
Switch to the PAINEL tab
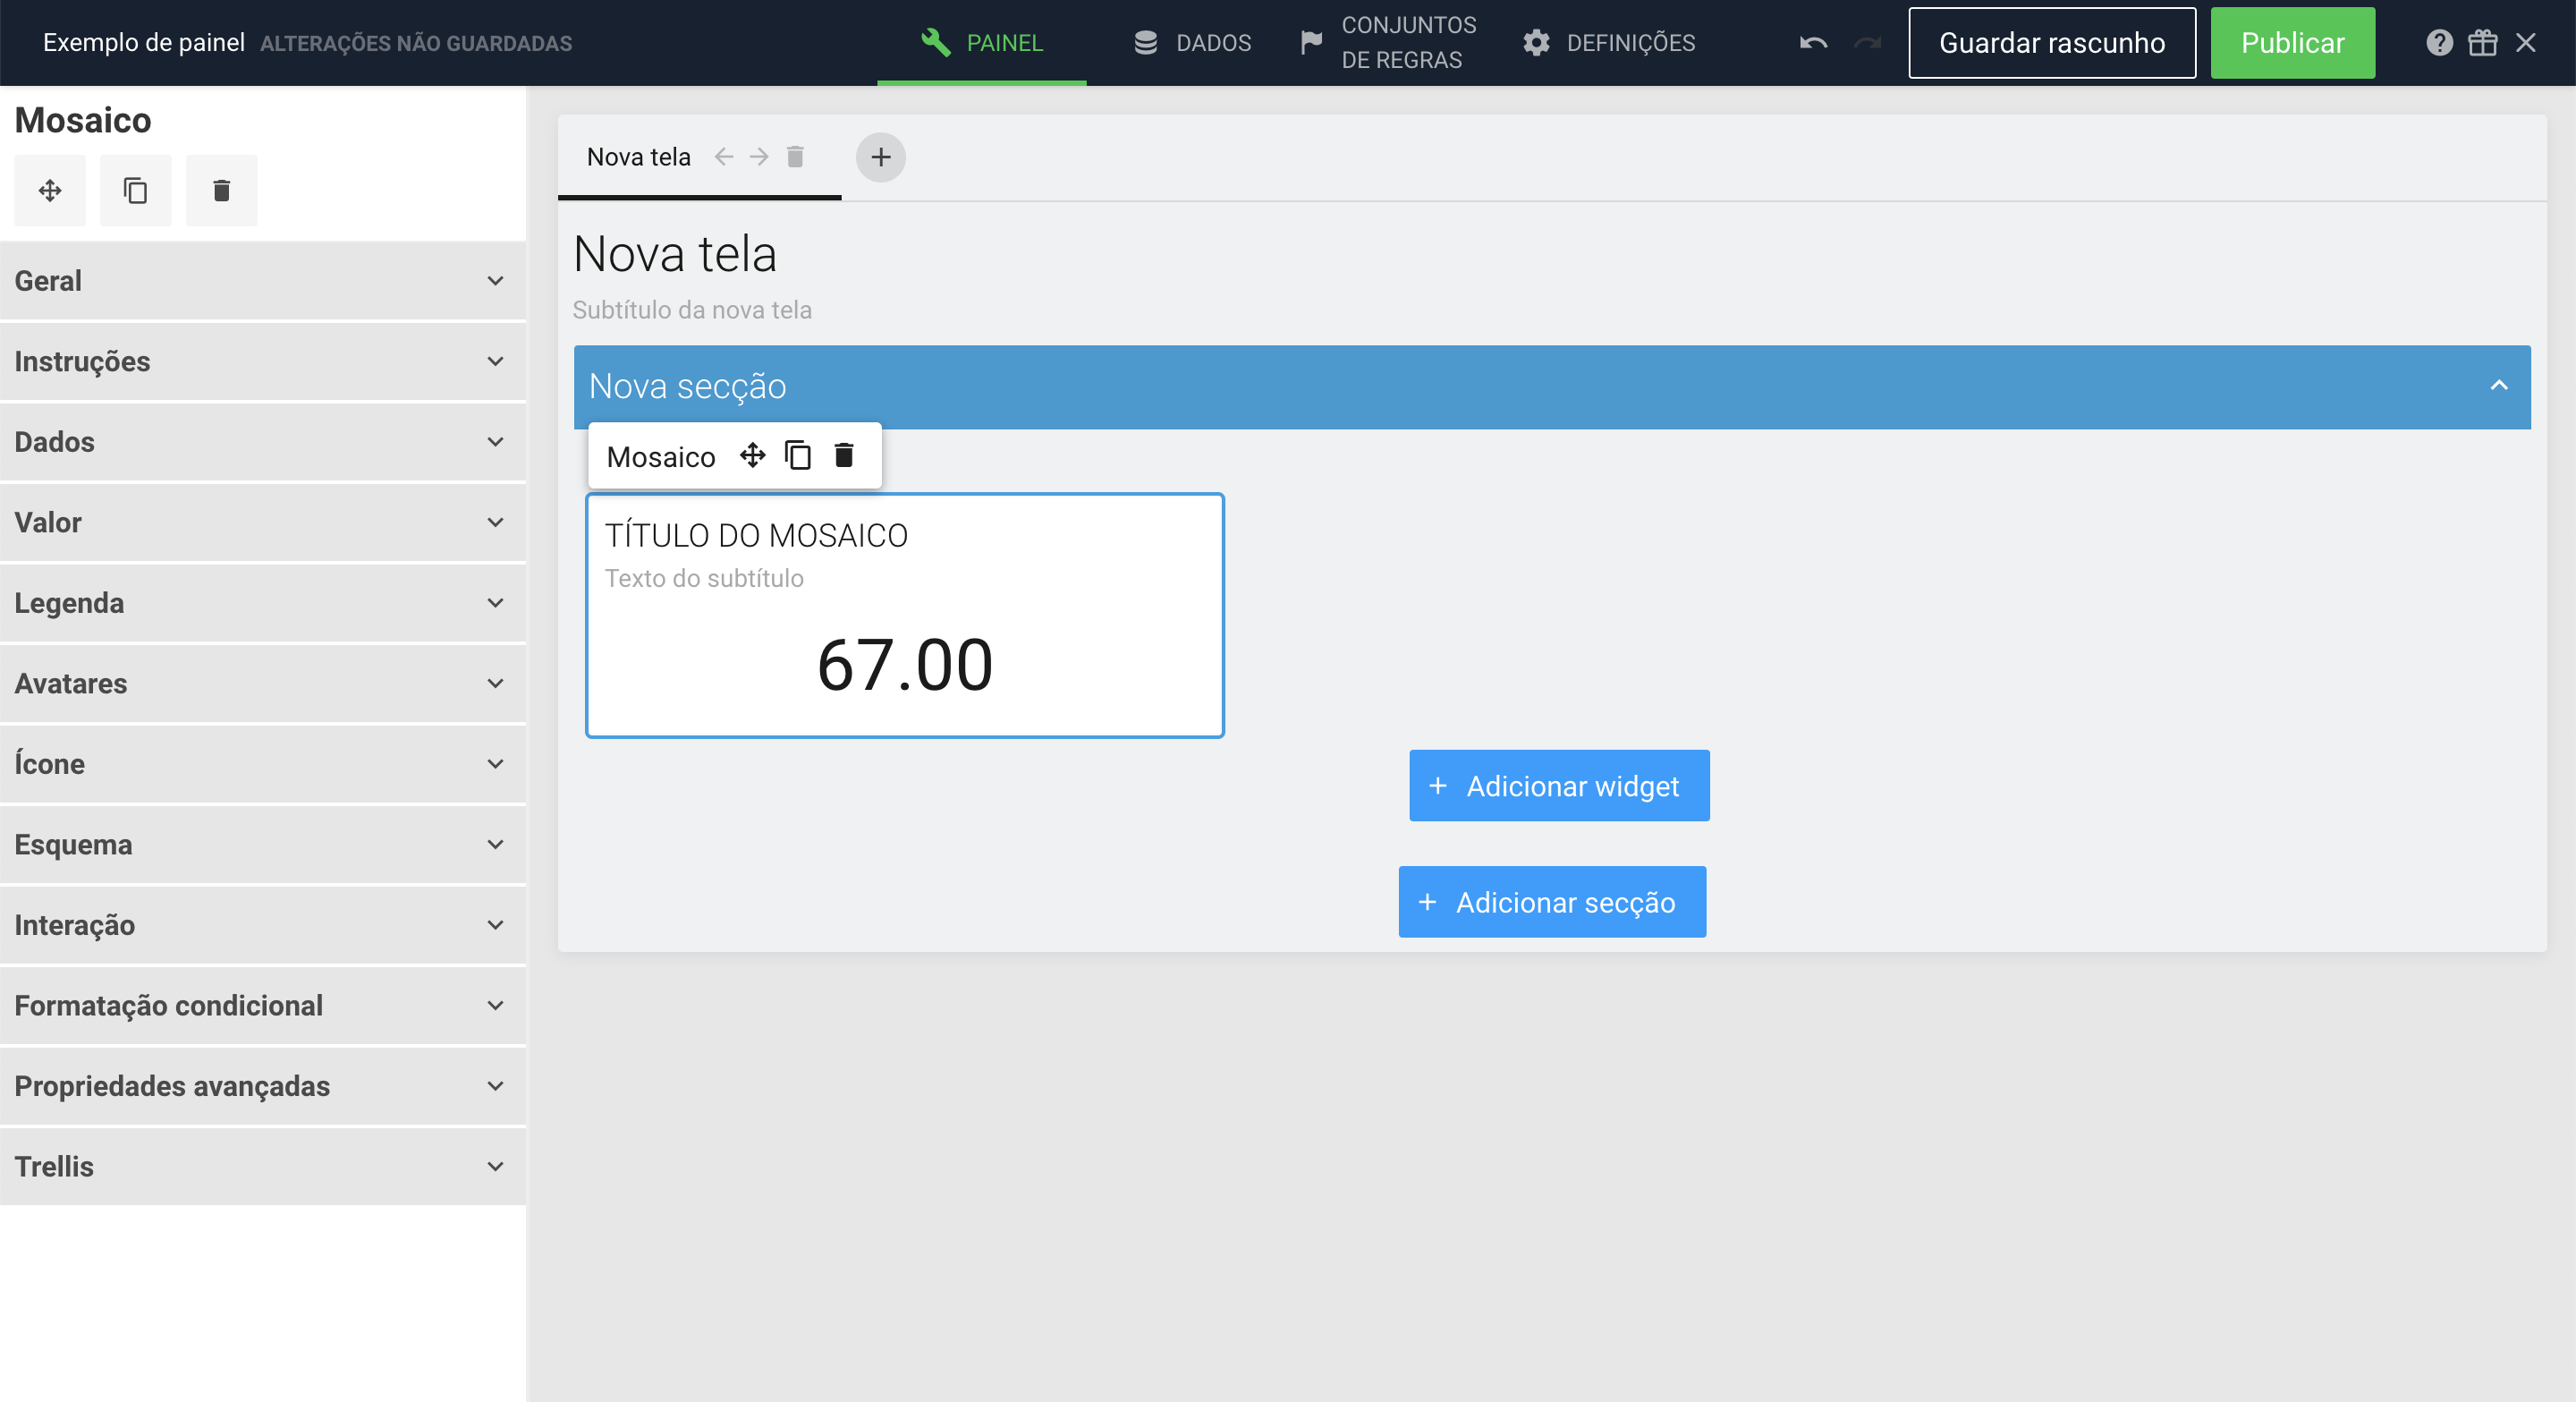tap(982, 43)
